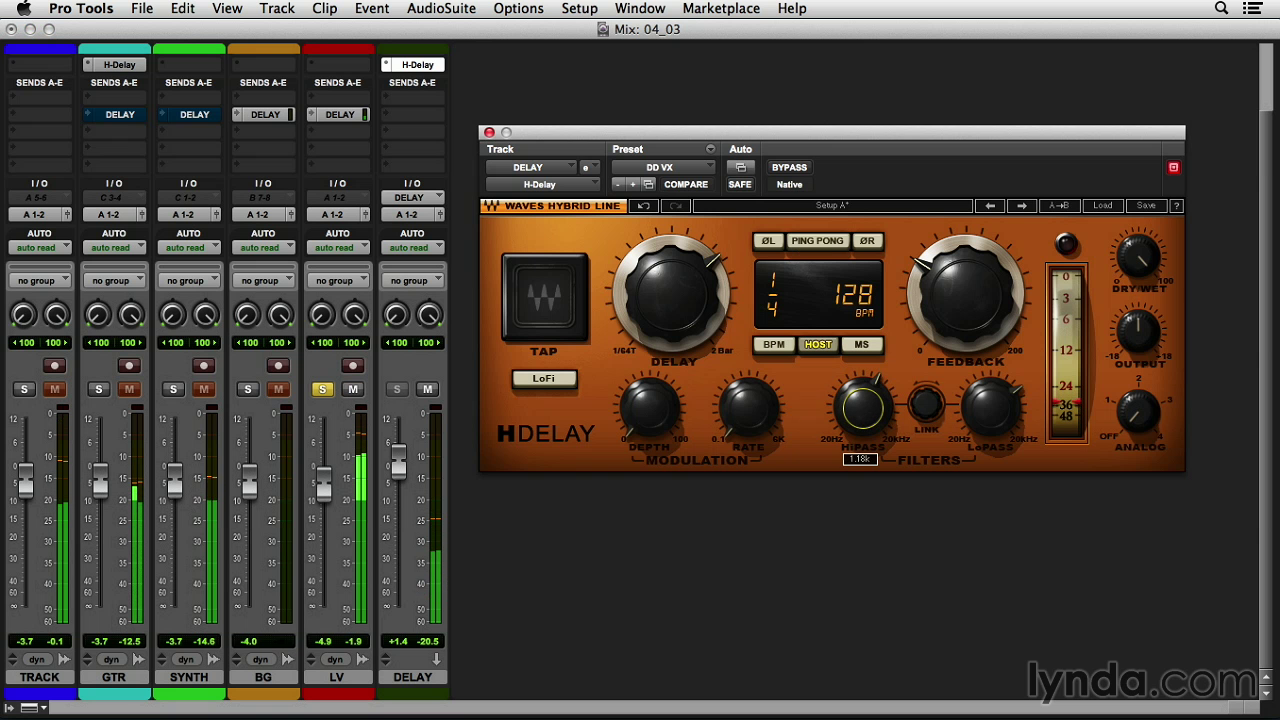Image resolution: width=1280 pixels, height=720 pixels.
Task: Record-enable the LV channel
Action: 352,366
